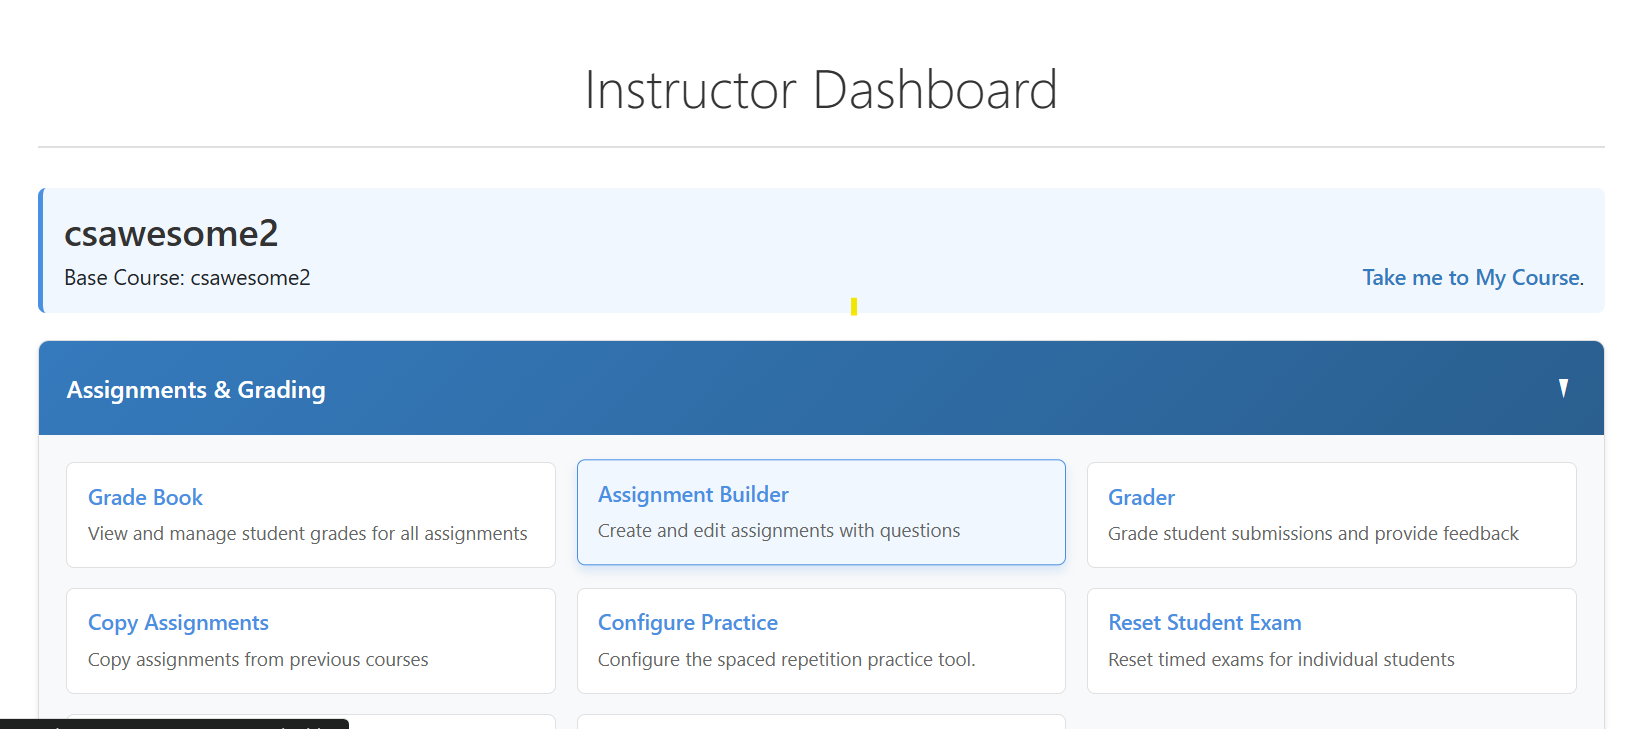The height and width of the screenshot is (729, 1645).
Task: Open the Copy Assignments link
Action: 178,622
